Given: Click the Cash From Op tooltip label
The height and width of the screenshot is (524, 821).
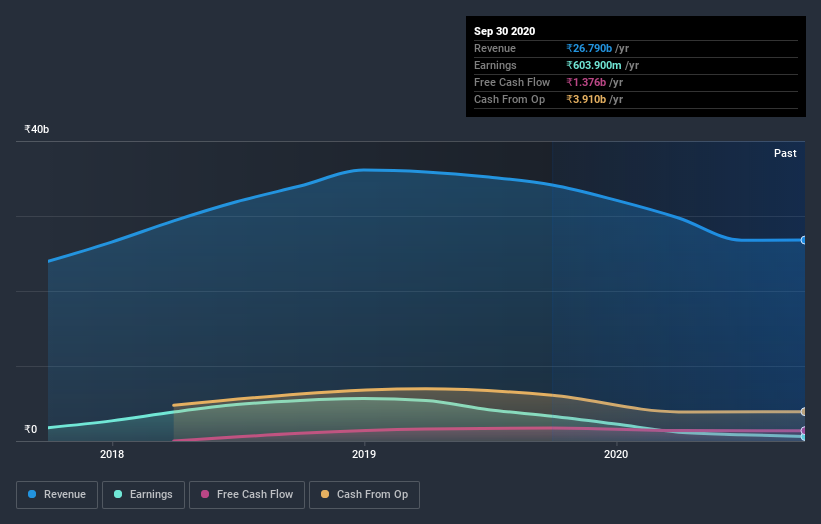Looking at the screenshot, I should [x=509, y=99].
